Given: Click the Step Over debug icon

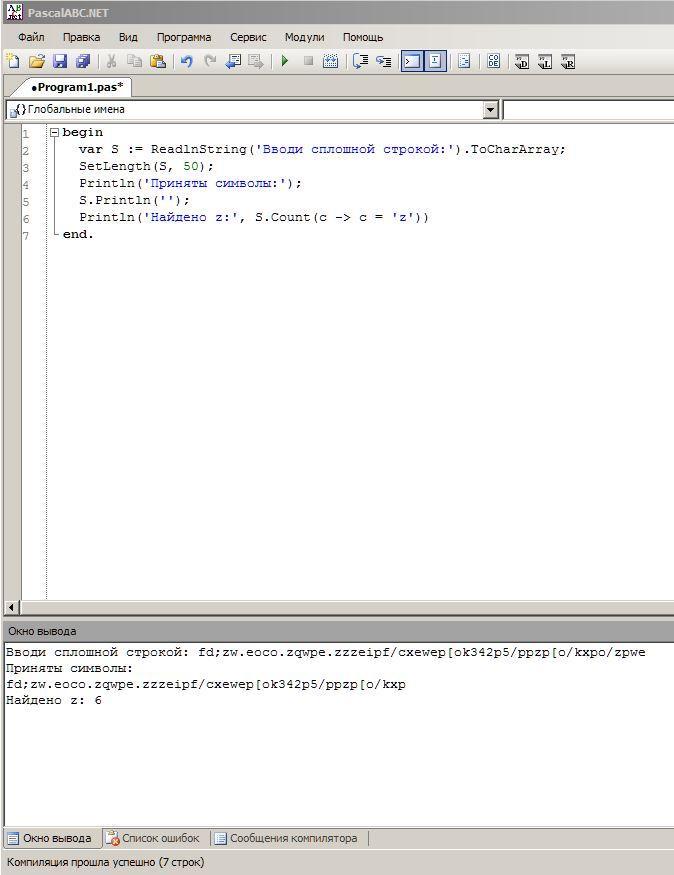Looking at the screenshot, I should [360, 61].
